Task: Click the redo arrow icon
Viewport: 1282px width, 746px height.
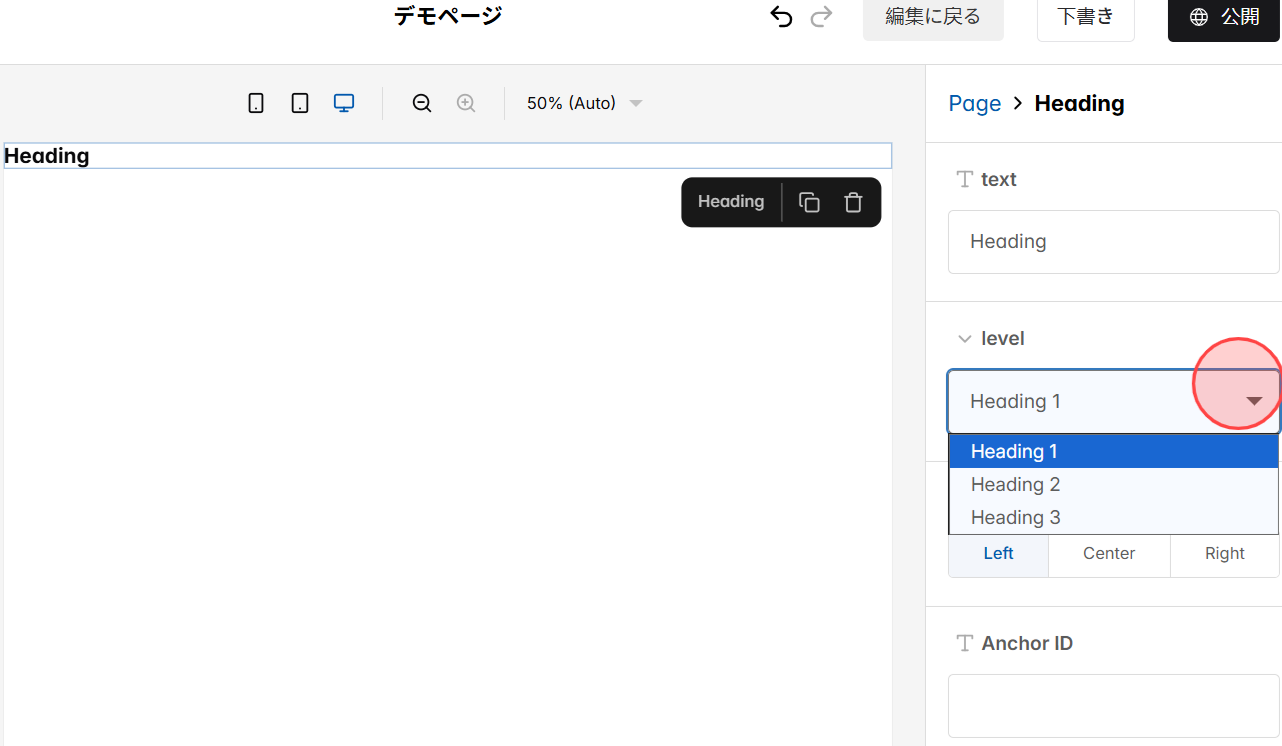Action: click(x=821, y=16)
